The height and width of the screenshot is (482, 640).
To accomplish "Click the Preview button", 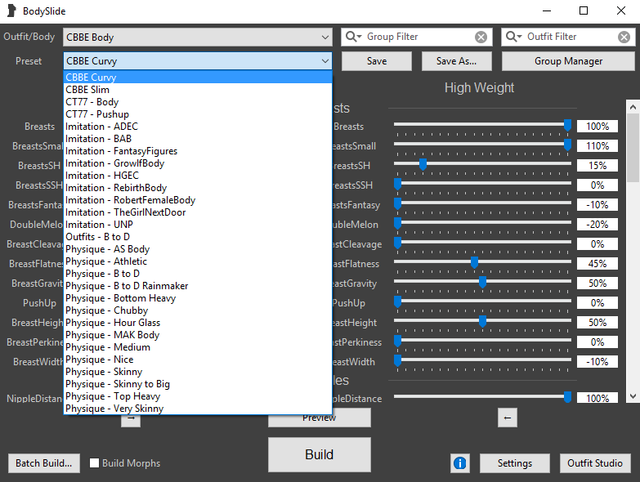I will 319,420.
